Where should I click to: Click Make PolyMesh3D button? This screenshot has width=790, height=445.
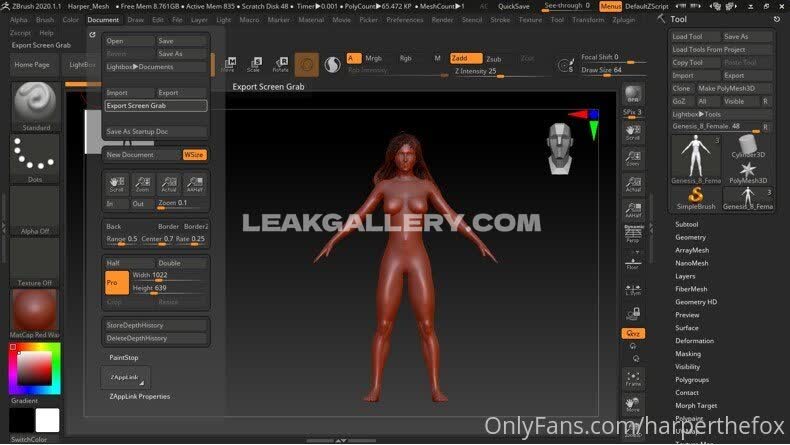click(734, 88)
